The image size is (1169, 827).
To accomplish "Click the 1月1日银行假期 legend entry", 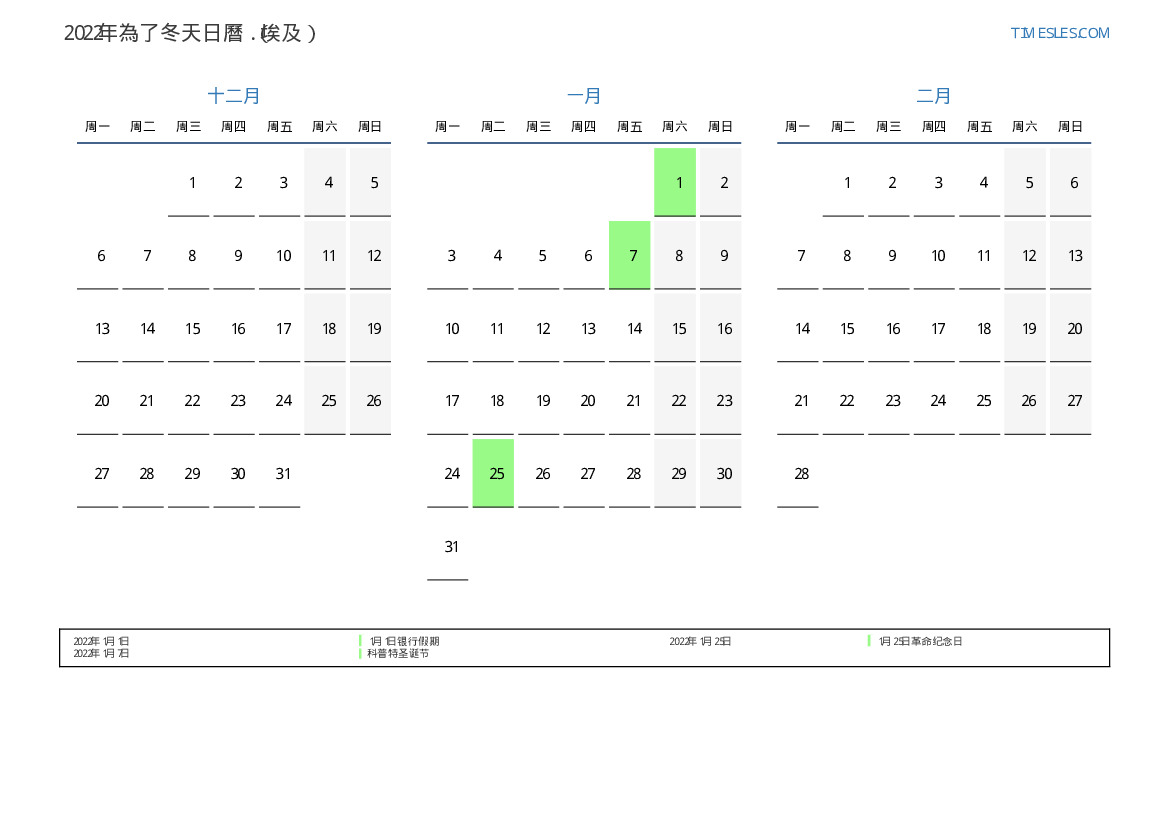I will click(404, 641).
